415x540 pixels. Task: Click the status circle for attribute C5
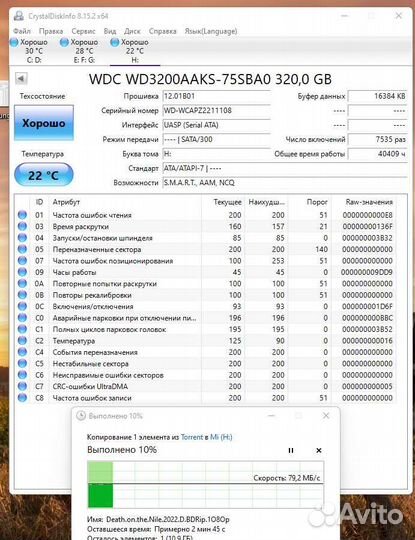tap(22, 363)
